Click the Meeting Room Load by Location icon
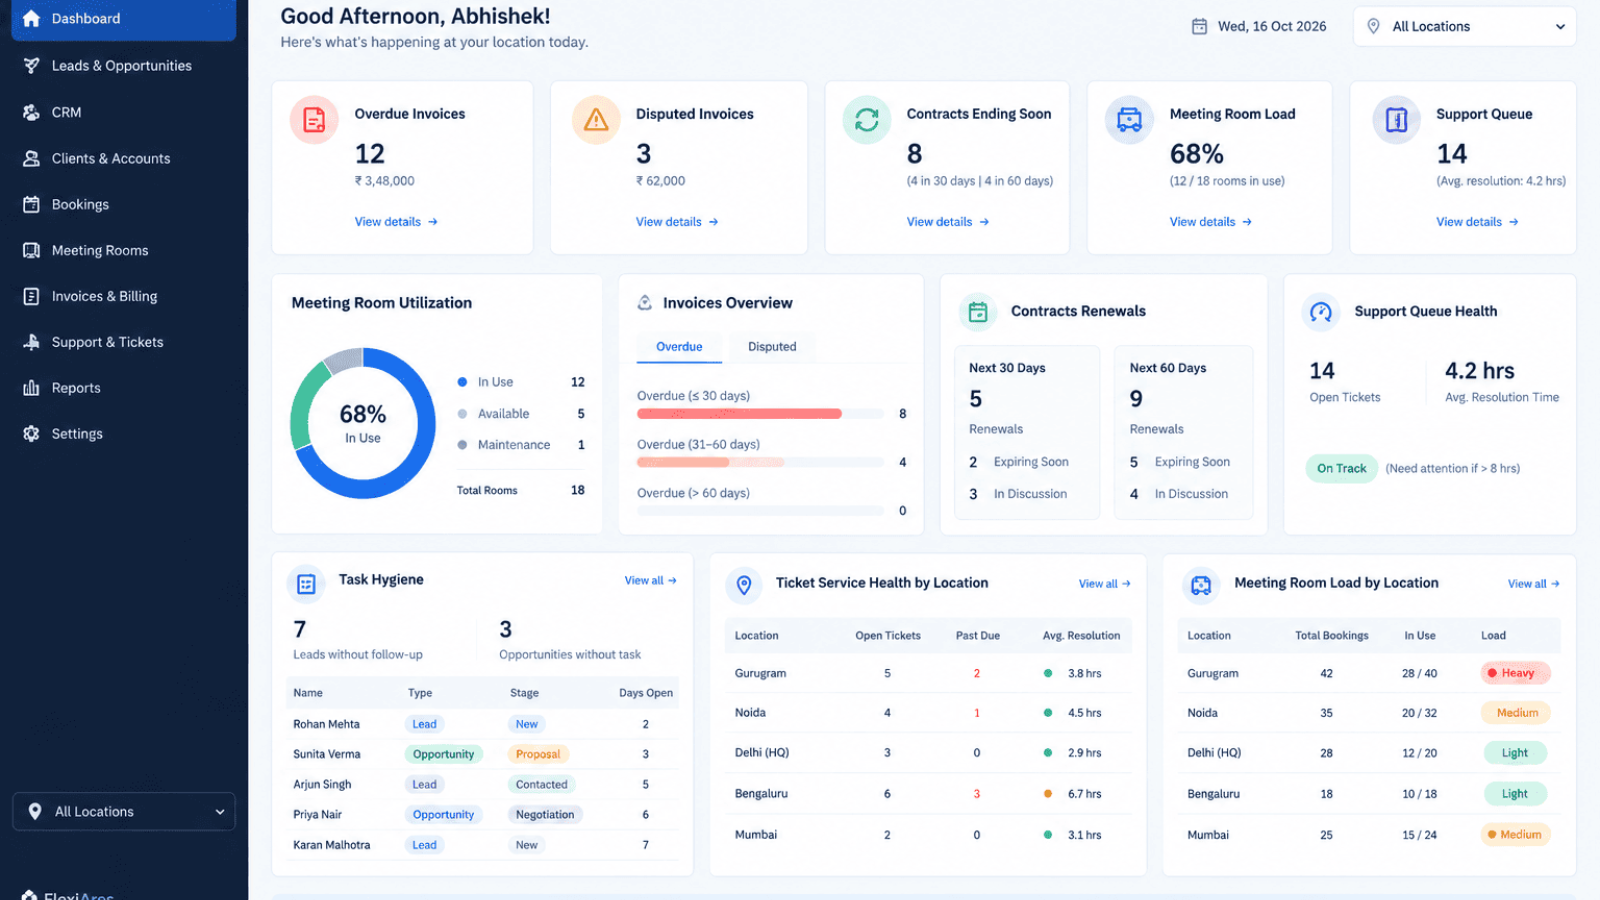The width and height of the screenshot is (1600, 900). point(1201,585)
